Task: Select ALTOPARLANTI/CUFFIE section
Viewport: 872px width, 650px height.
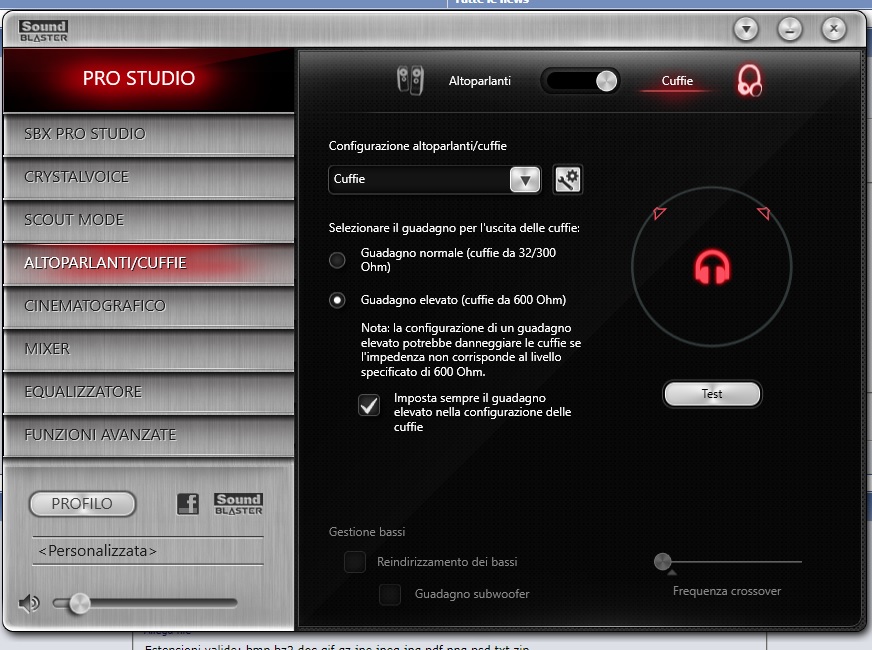Action: [x=148, y=263]
